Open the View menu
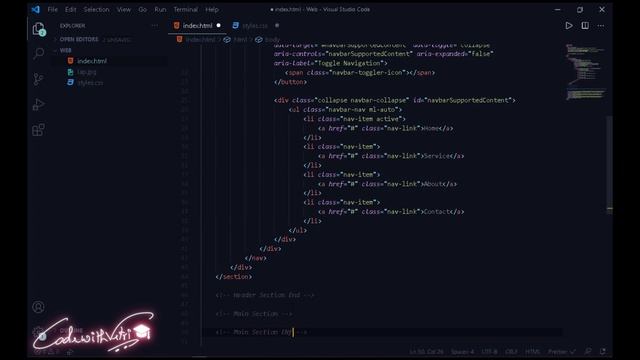640x360 pixels. point(124,9)
